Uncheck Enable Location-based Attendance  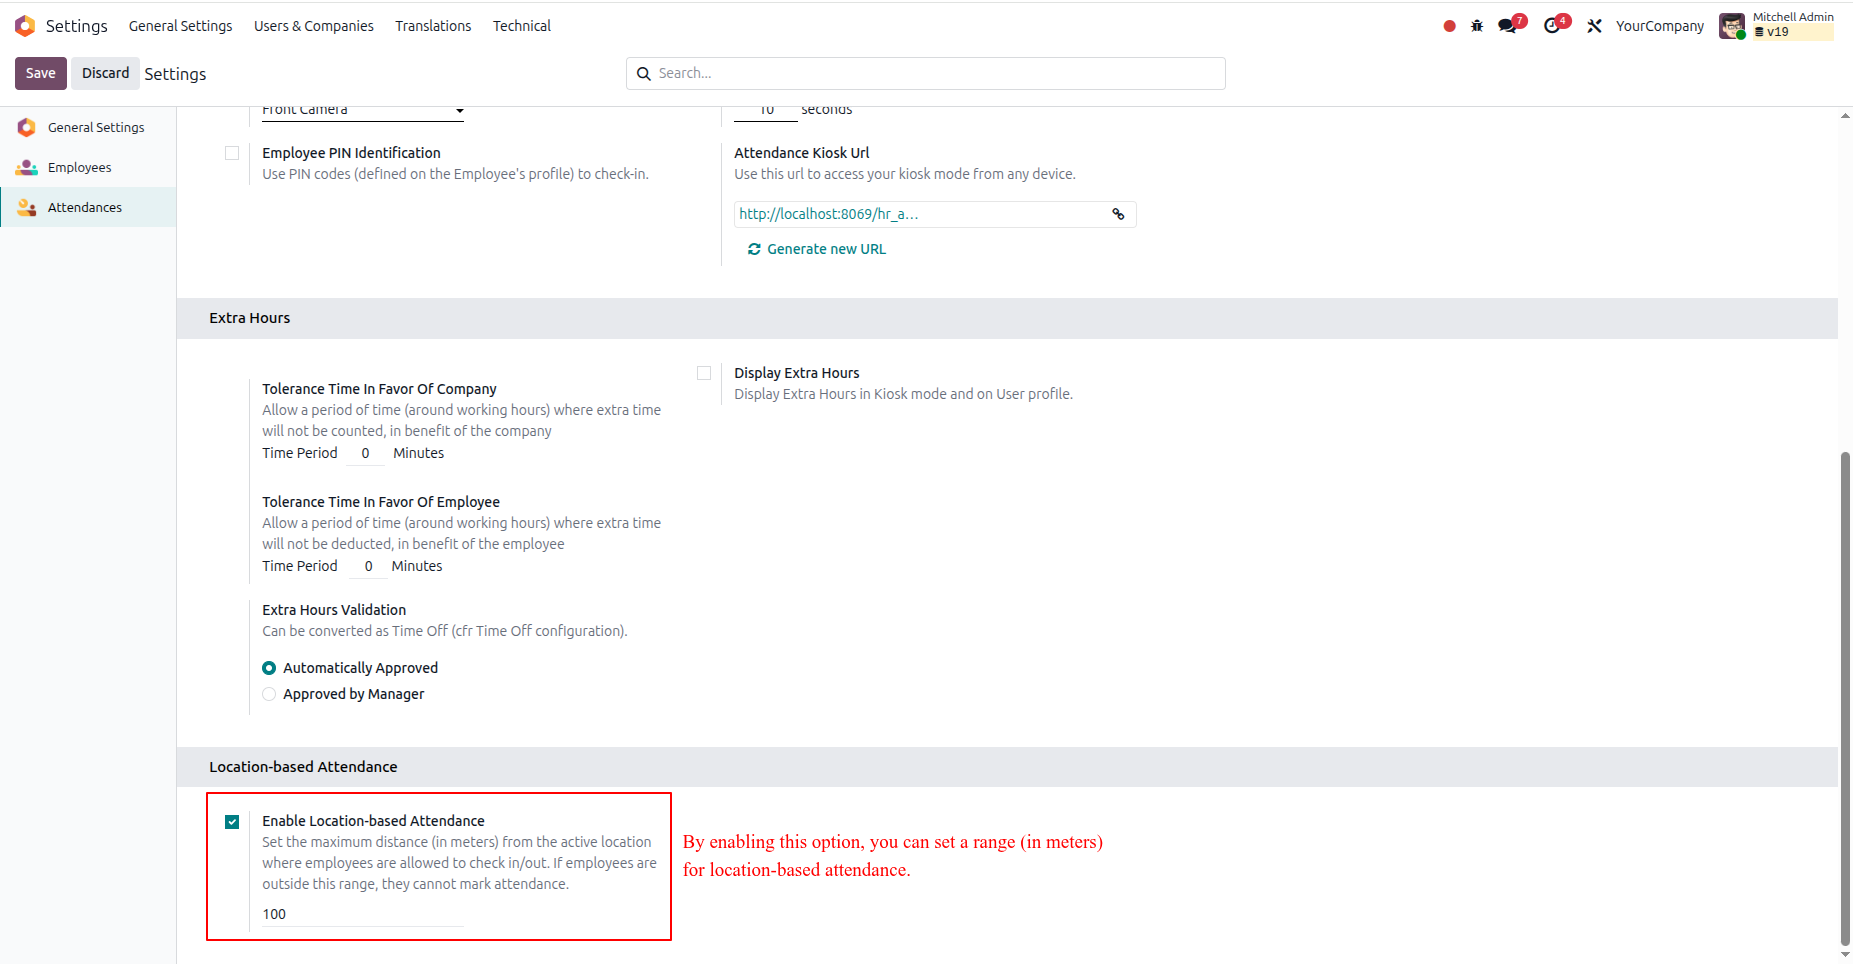(232, 822)
